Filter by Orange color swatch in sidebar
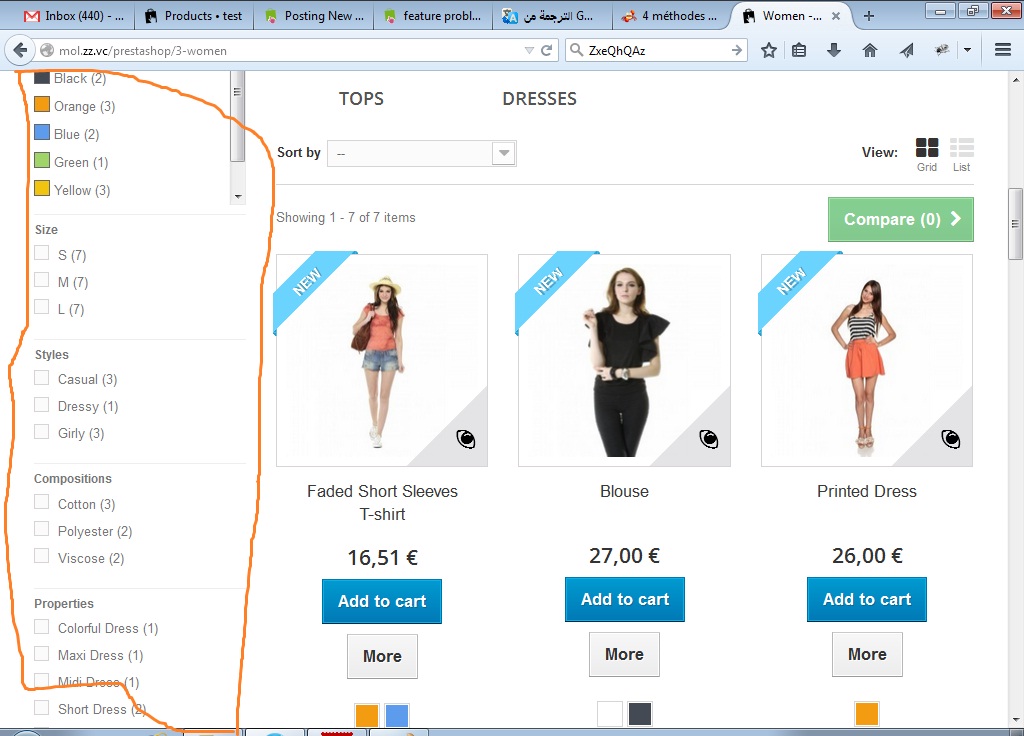1024x736 pixels. point(42,104)
